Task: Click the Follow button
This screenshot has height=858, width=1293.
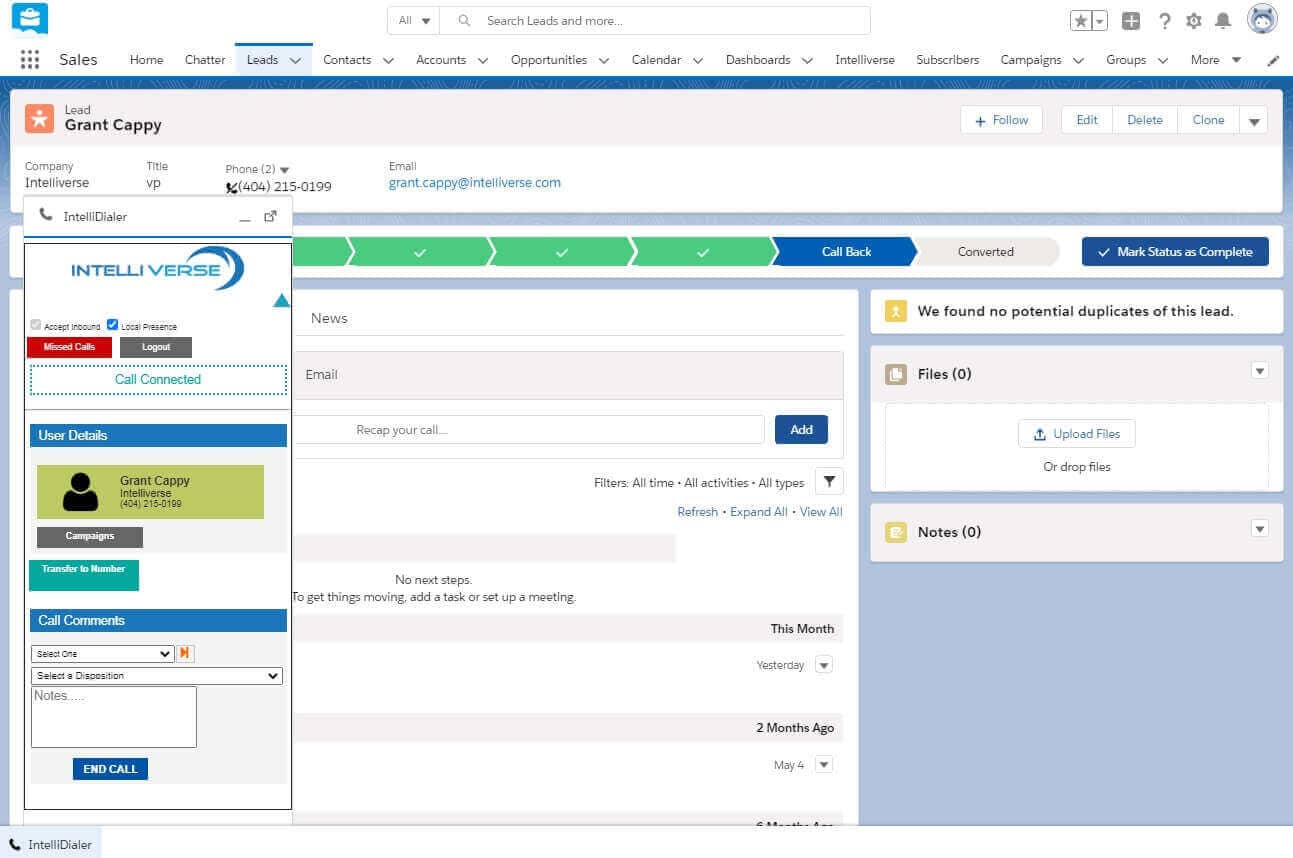Action: (1002, 120)
